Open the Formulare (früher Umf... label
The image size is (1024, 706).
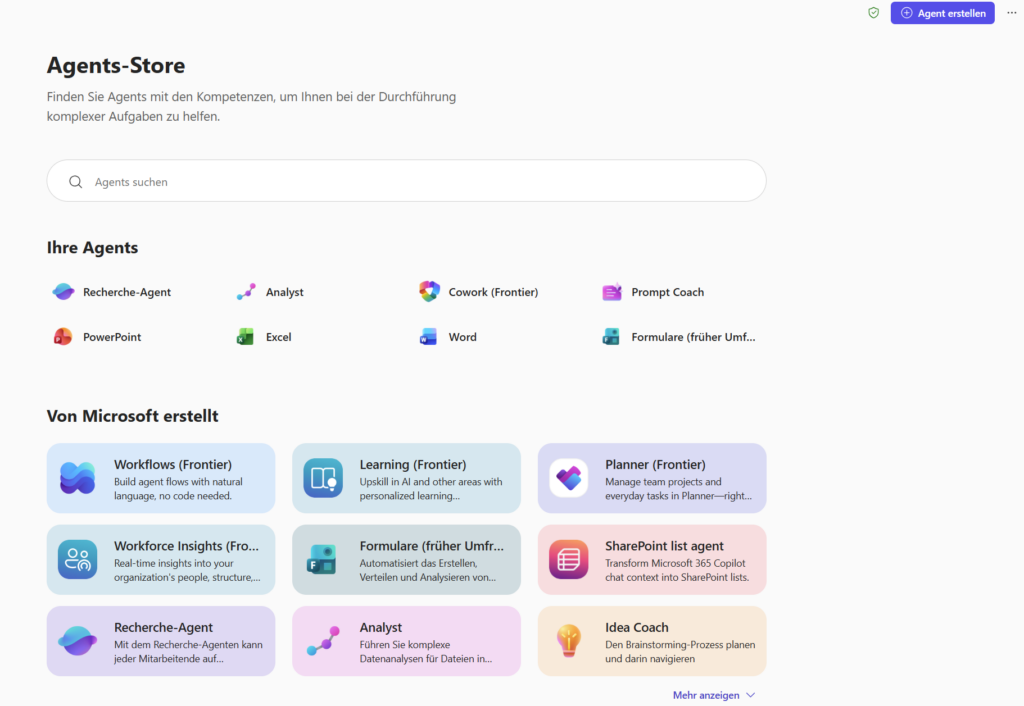(x=693, y=337)
